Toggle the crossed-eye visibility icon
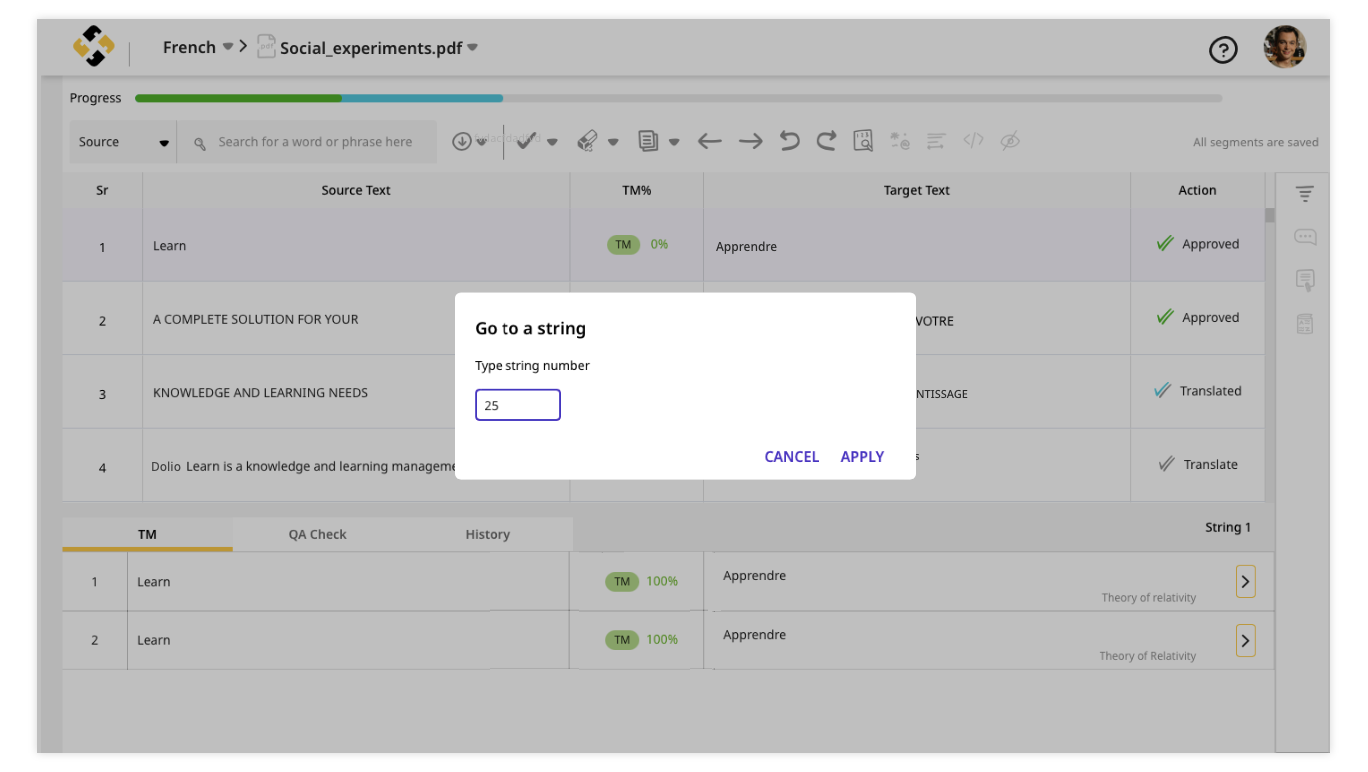This screenshot has height=772, width=1368. tap(1010, 141)
